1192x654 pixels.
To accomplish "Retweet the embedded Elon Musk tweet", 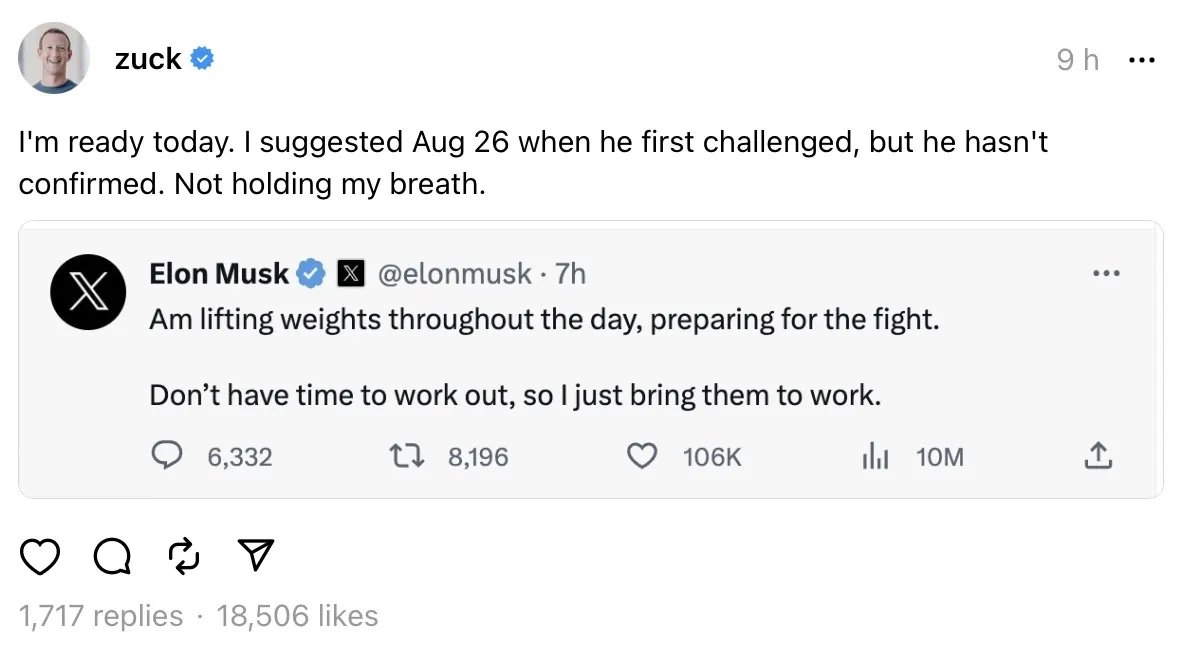I will pyautogui.click(x=404, y=457).
